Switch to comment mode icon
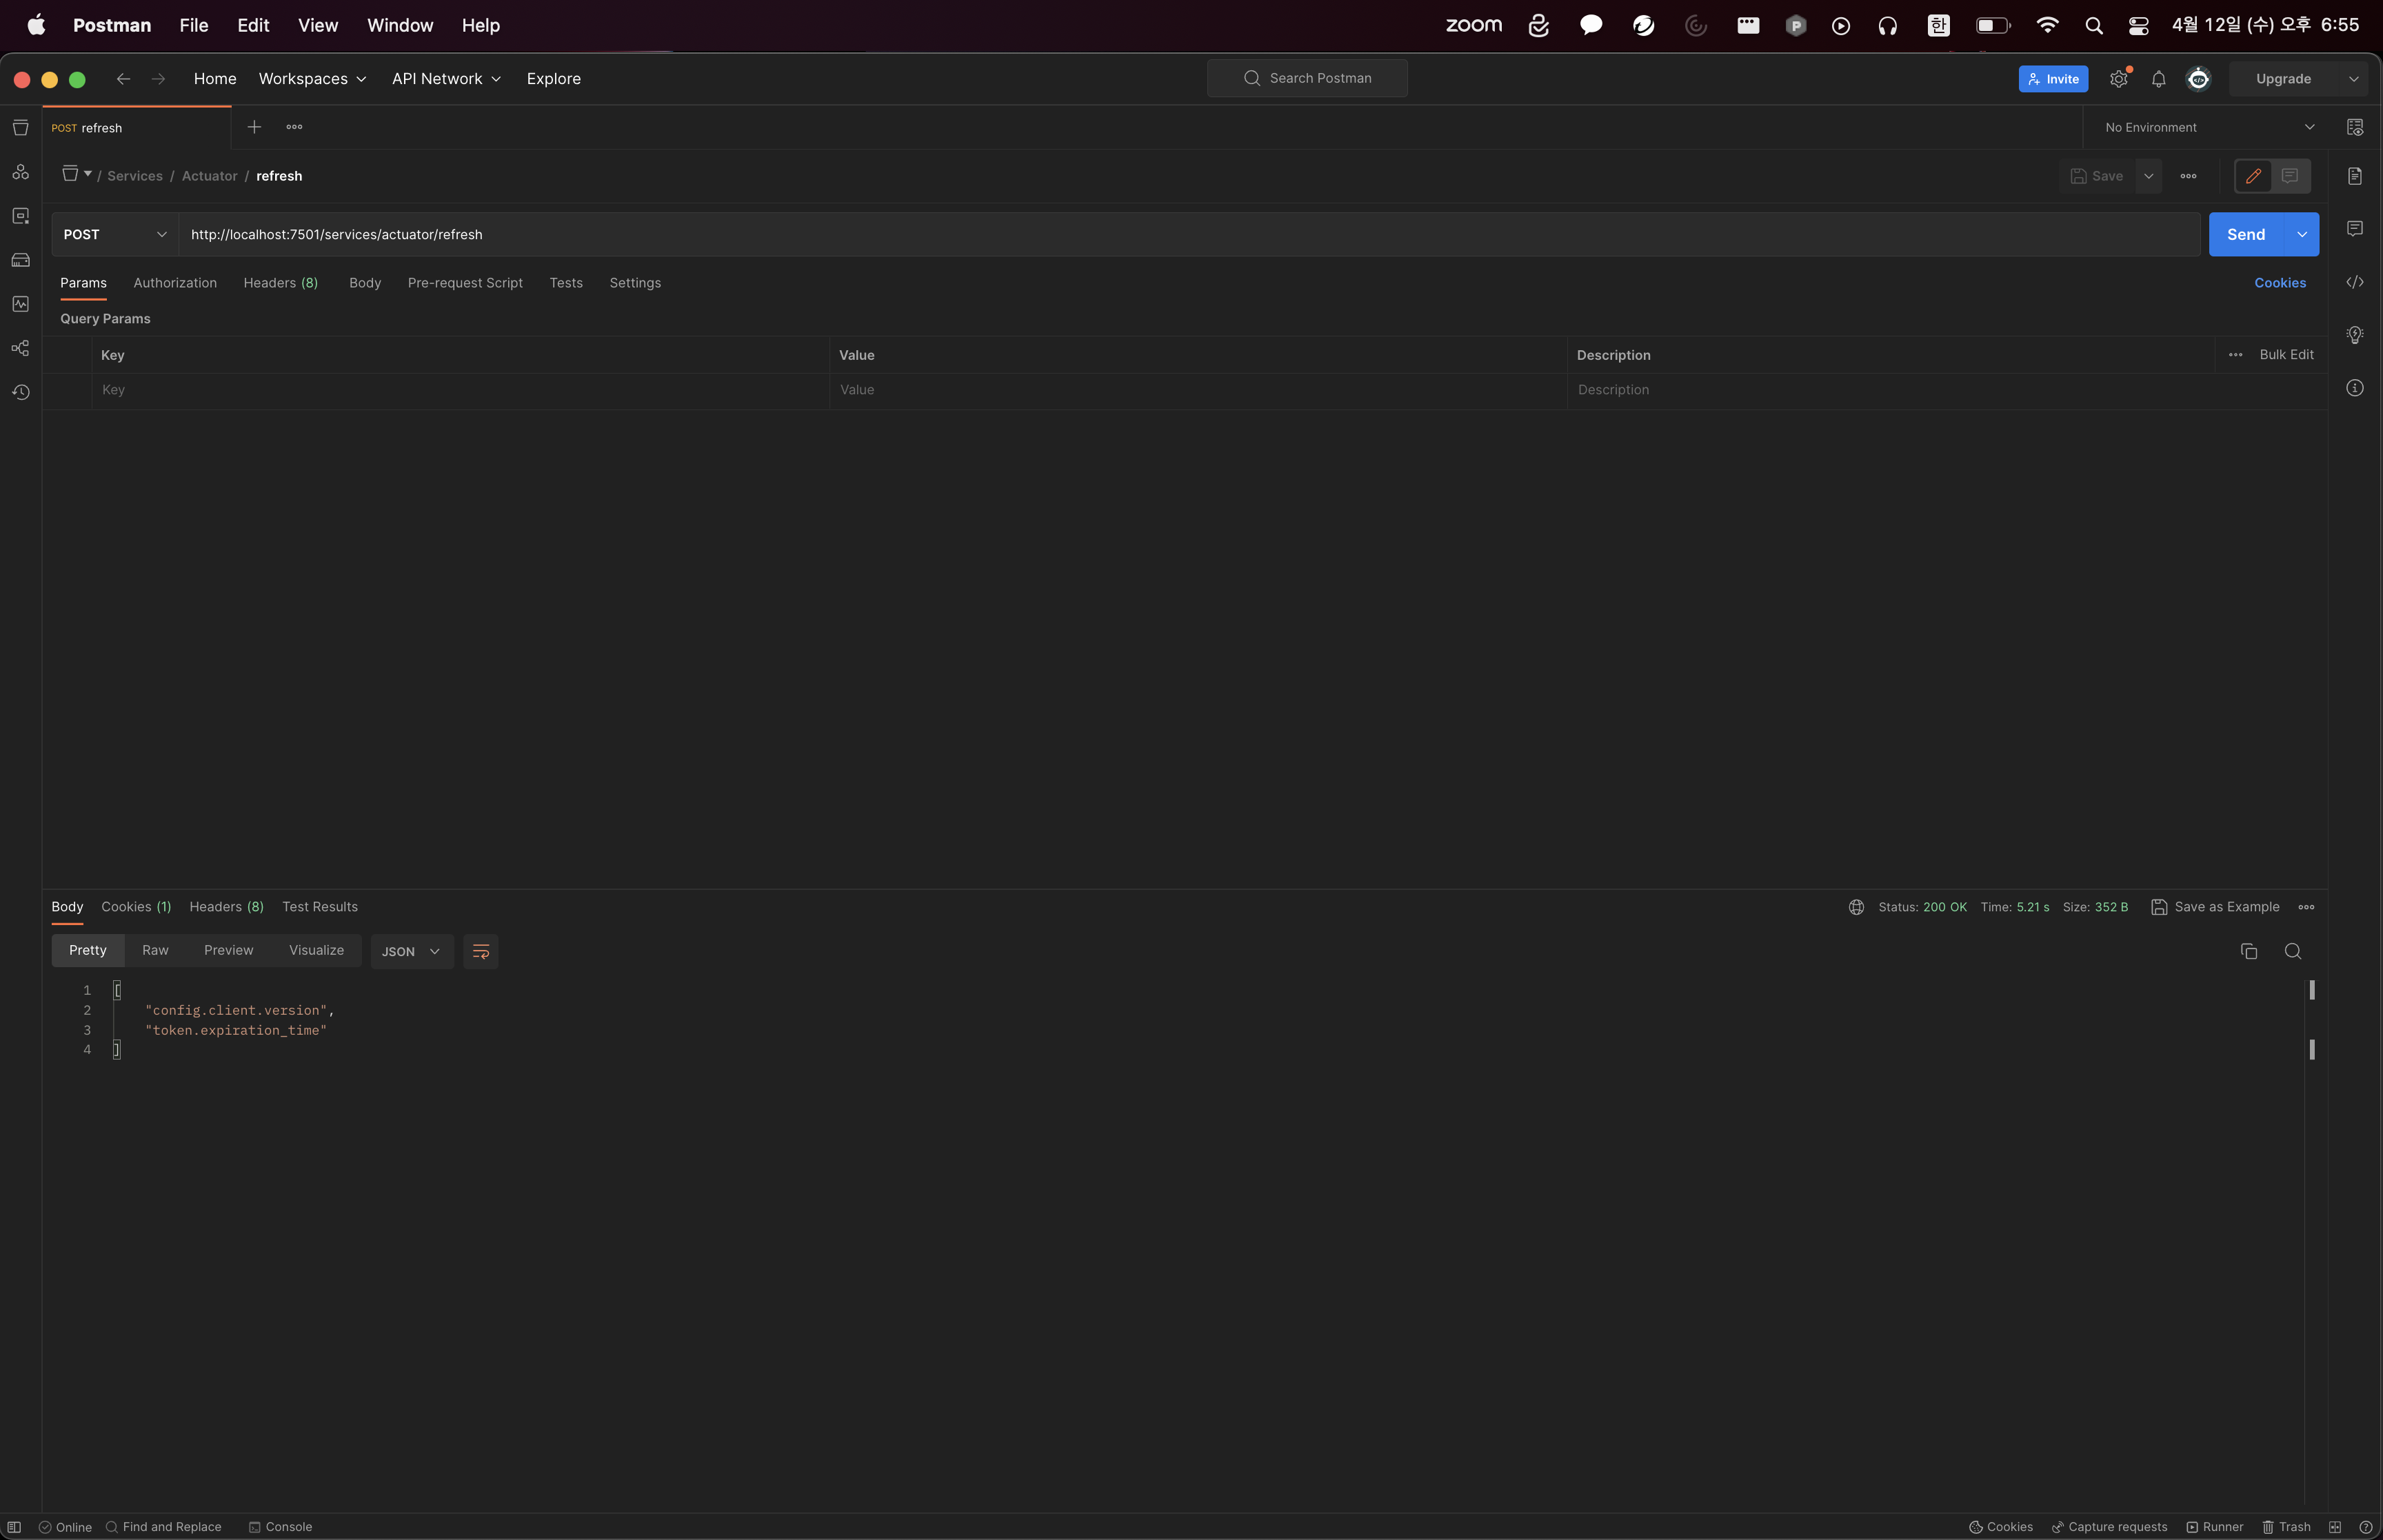 pyautogui.click(x=2290, y=176)
